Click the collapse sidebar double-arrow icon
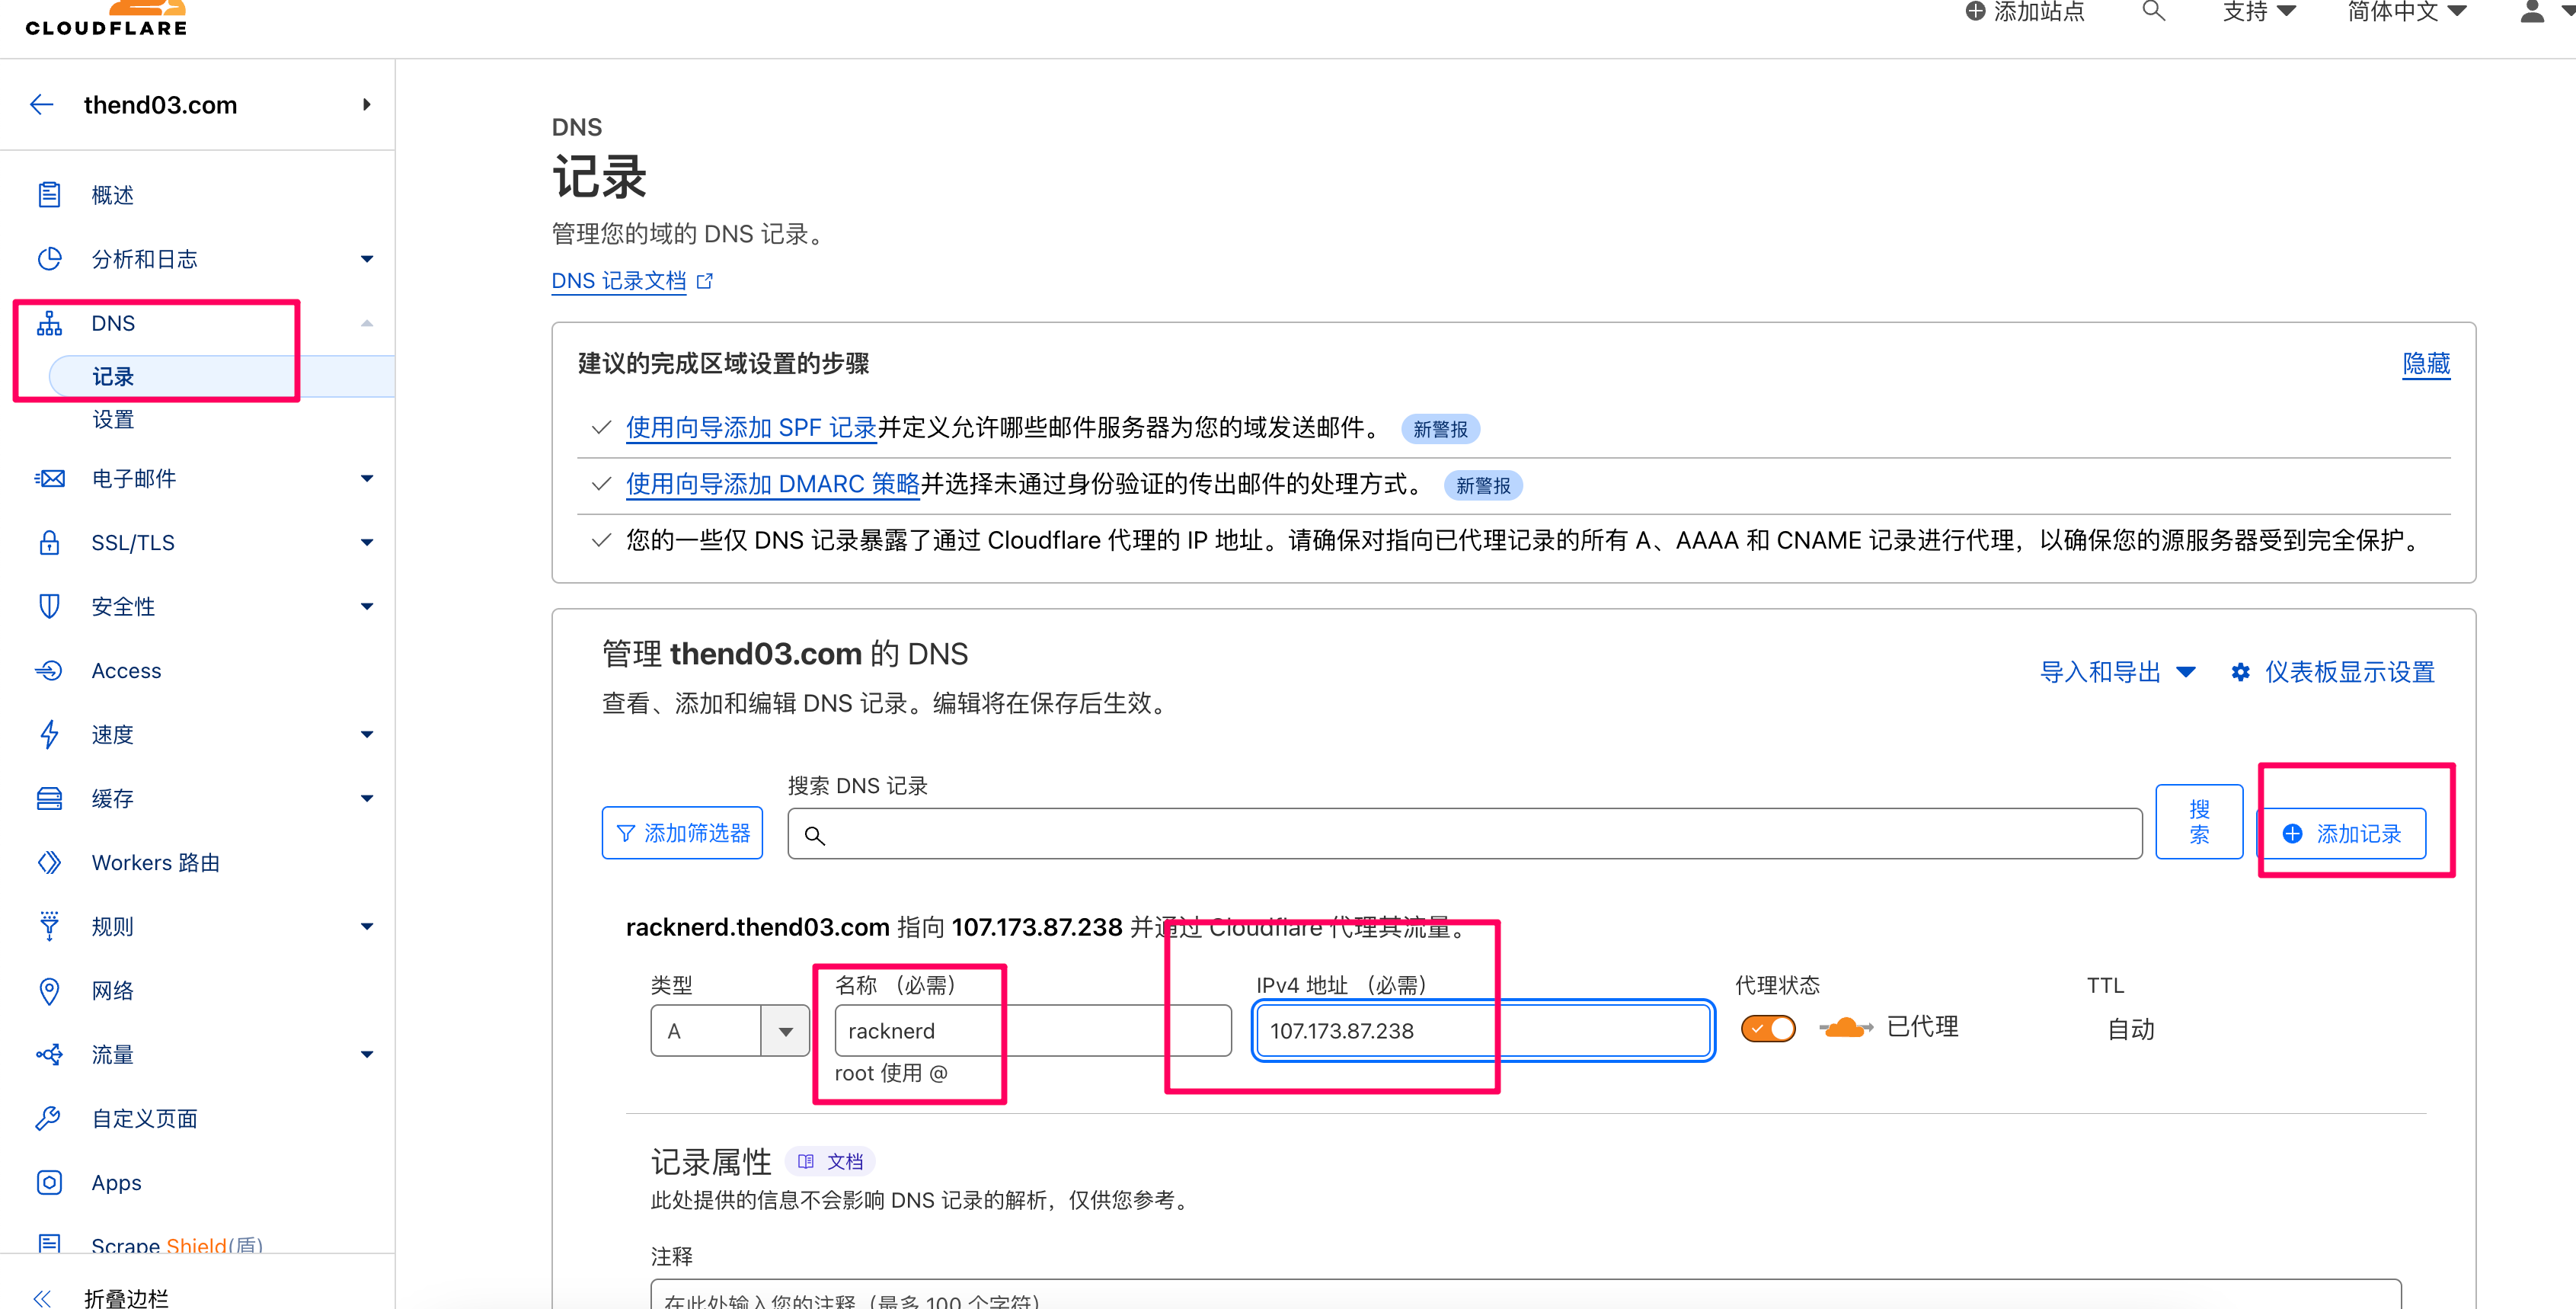2576x1309 pixels. pyautogui.click(x=42, y=1298)
